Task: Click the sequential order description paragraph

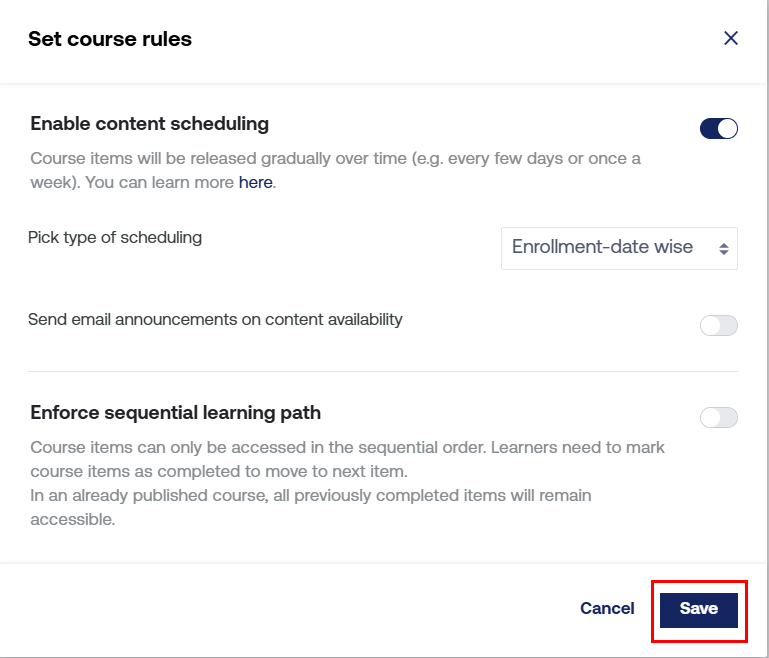Action: coord(347,459)
